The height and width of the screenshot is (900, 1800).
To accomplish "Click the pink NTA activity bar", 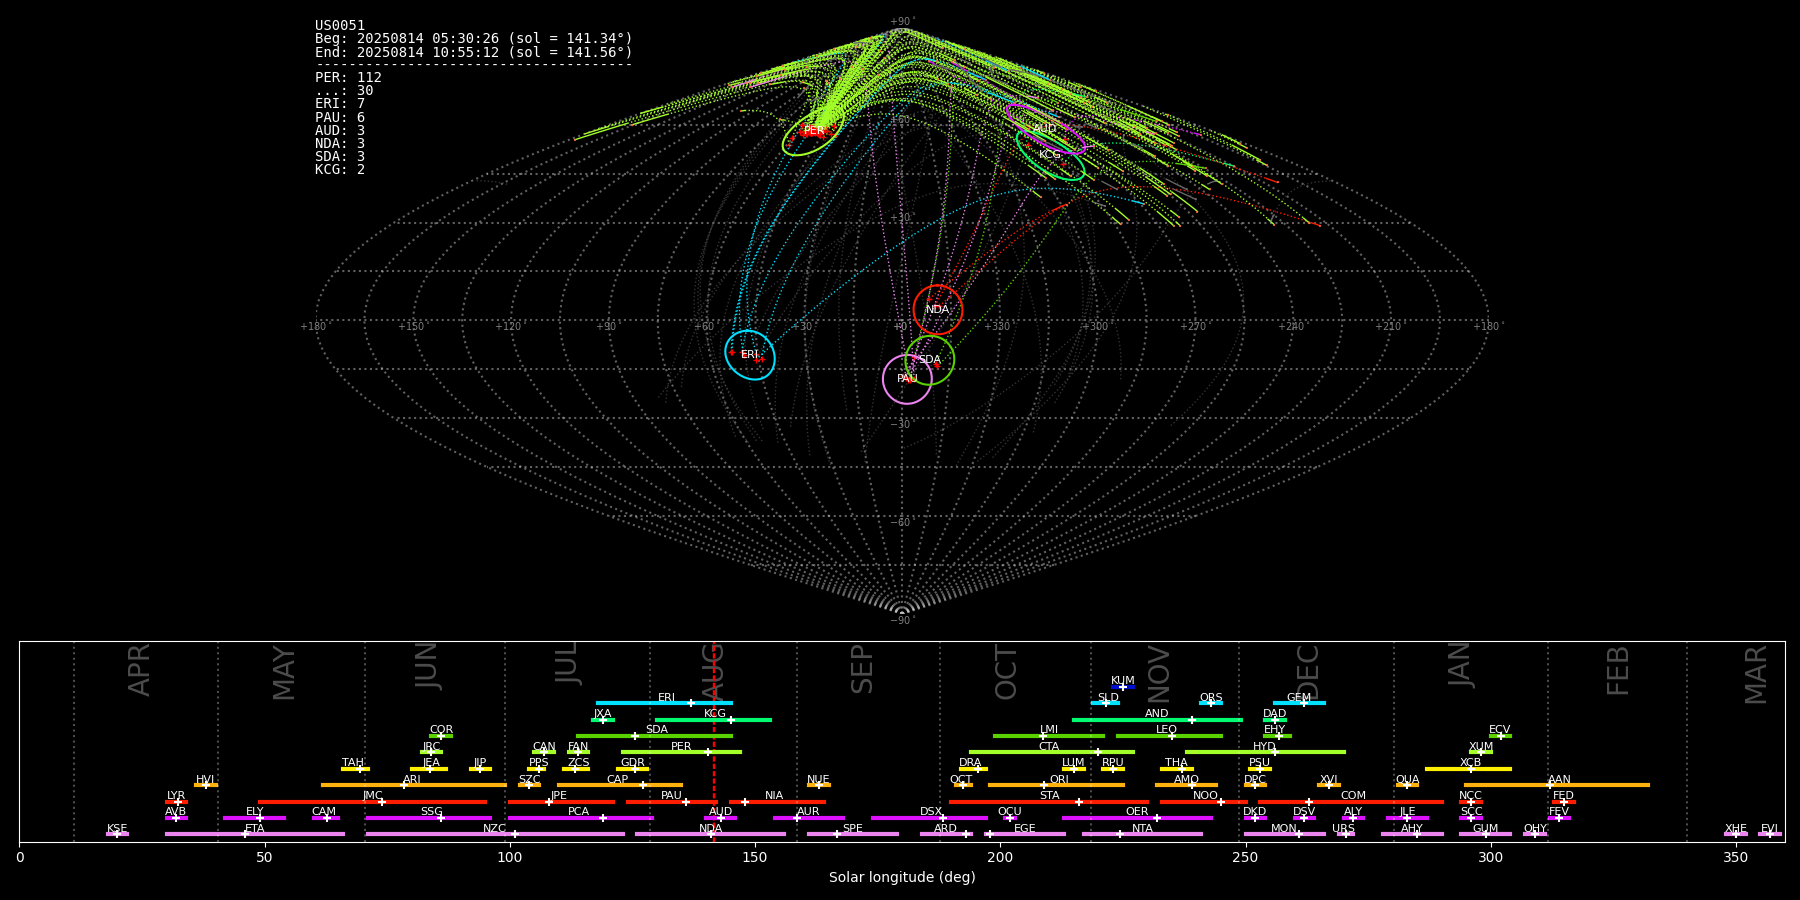I will [1142, 834].
